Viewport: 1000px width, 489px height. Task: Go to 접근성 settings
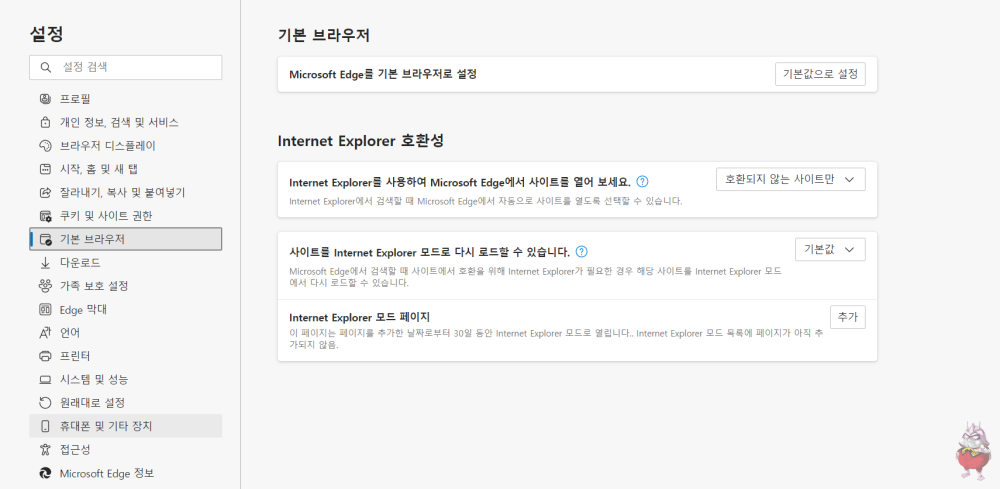pyautogui.click(x=126, y=449)
